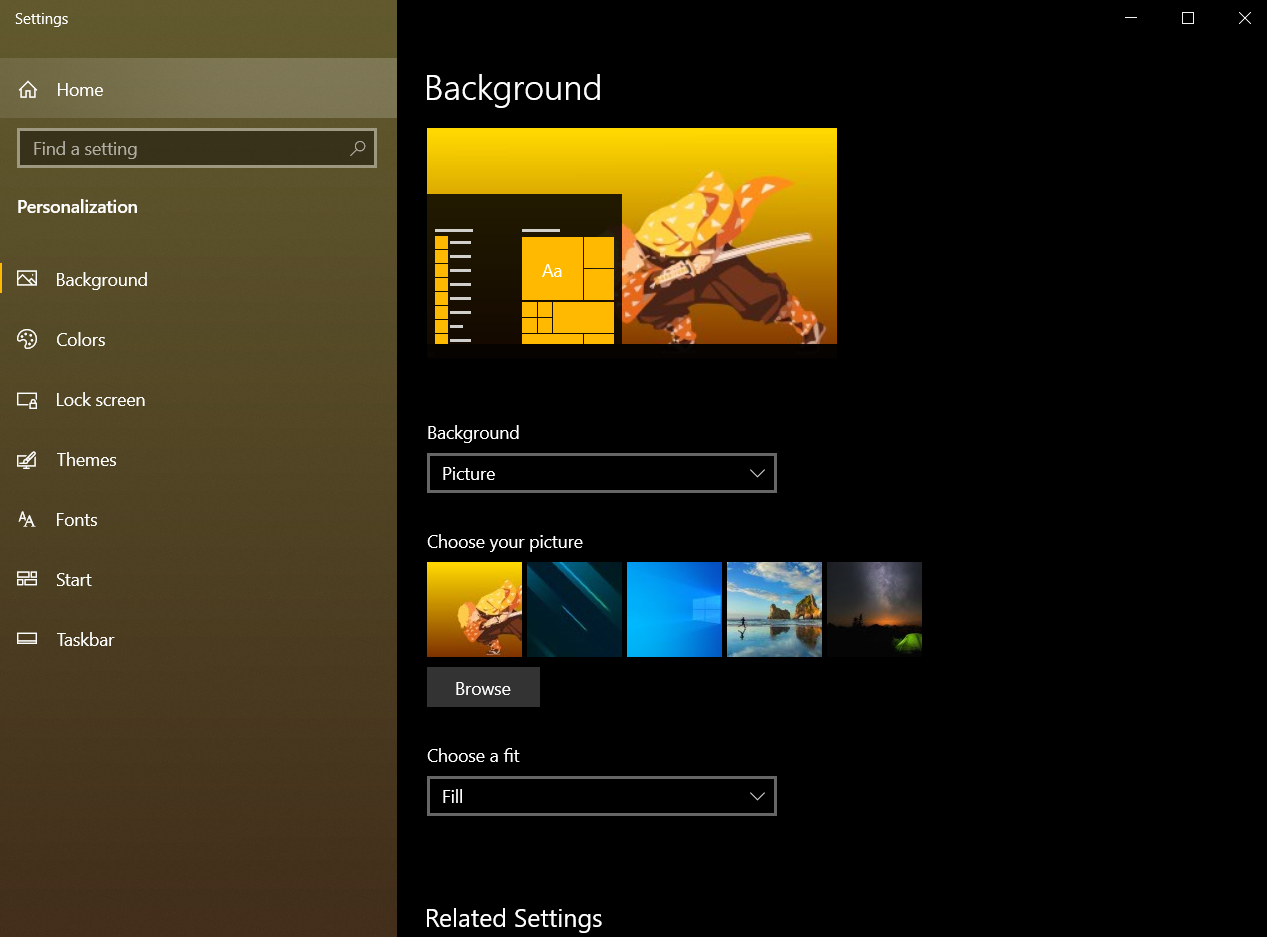
Task: Open the Colors settings page
Action: click(198, 340)
